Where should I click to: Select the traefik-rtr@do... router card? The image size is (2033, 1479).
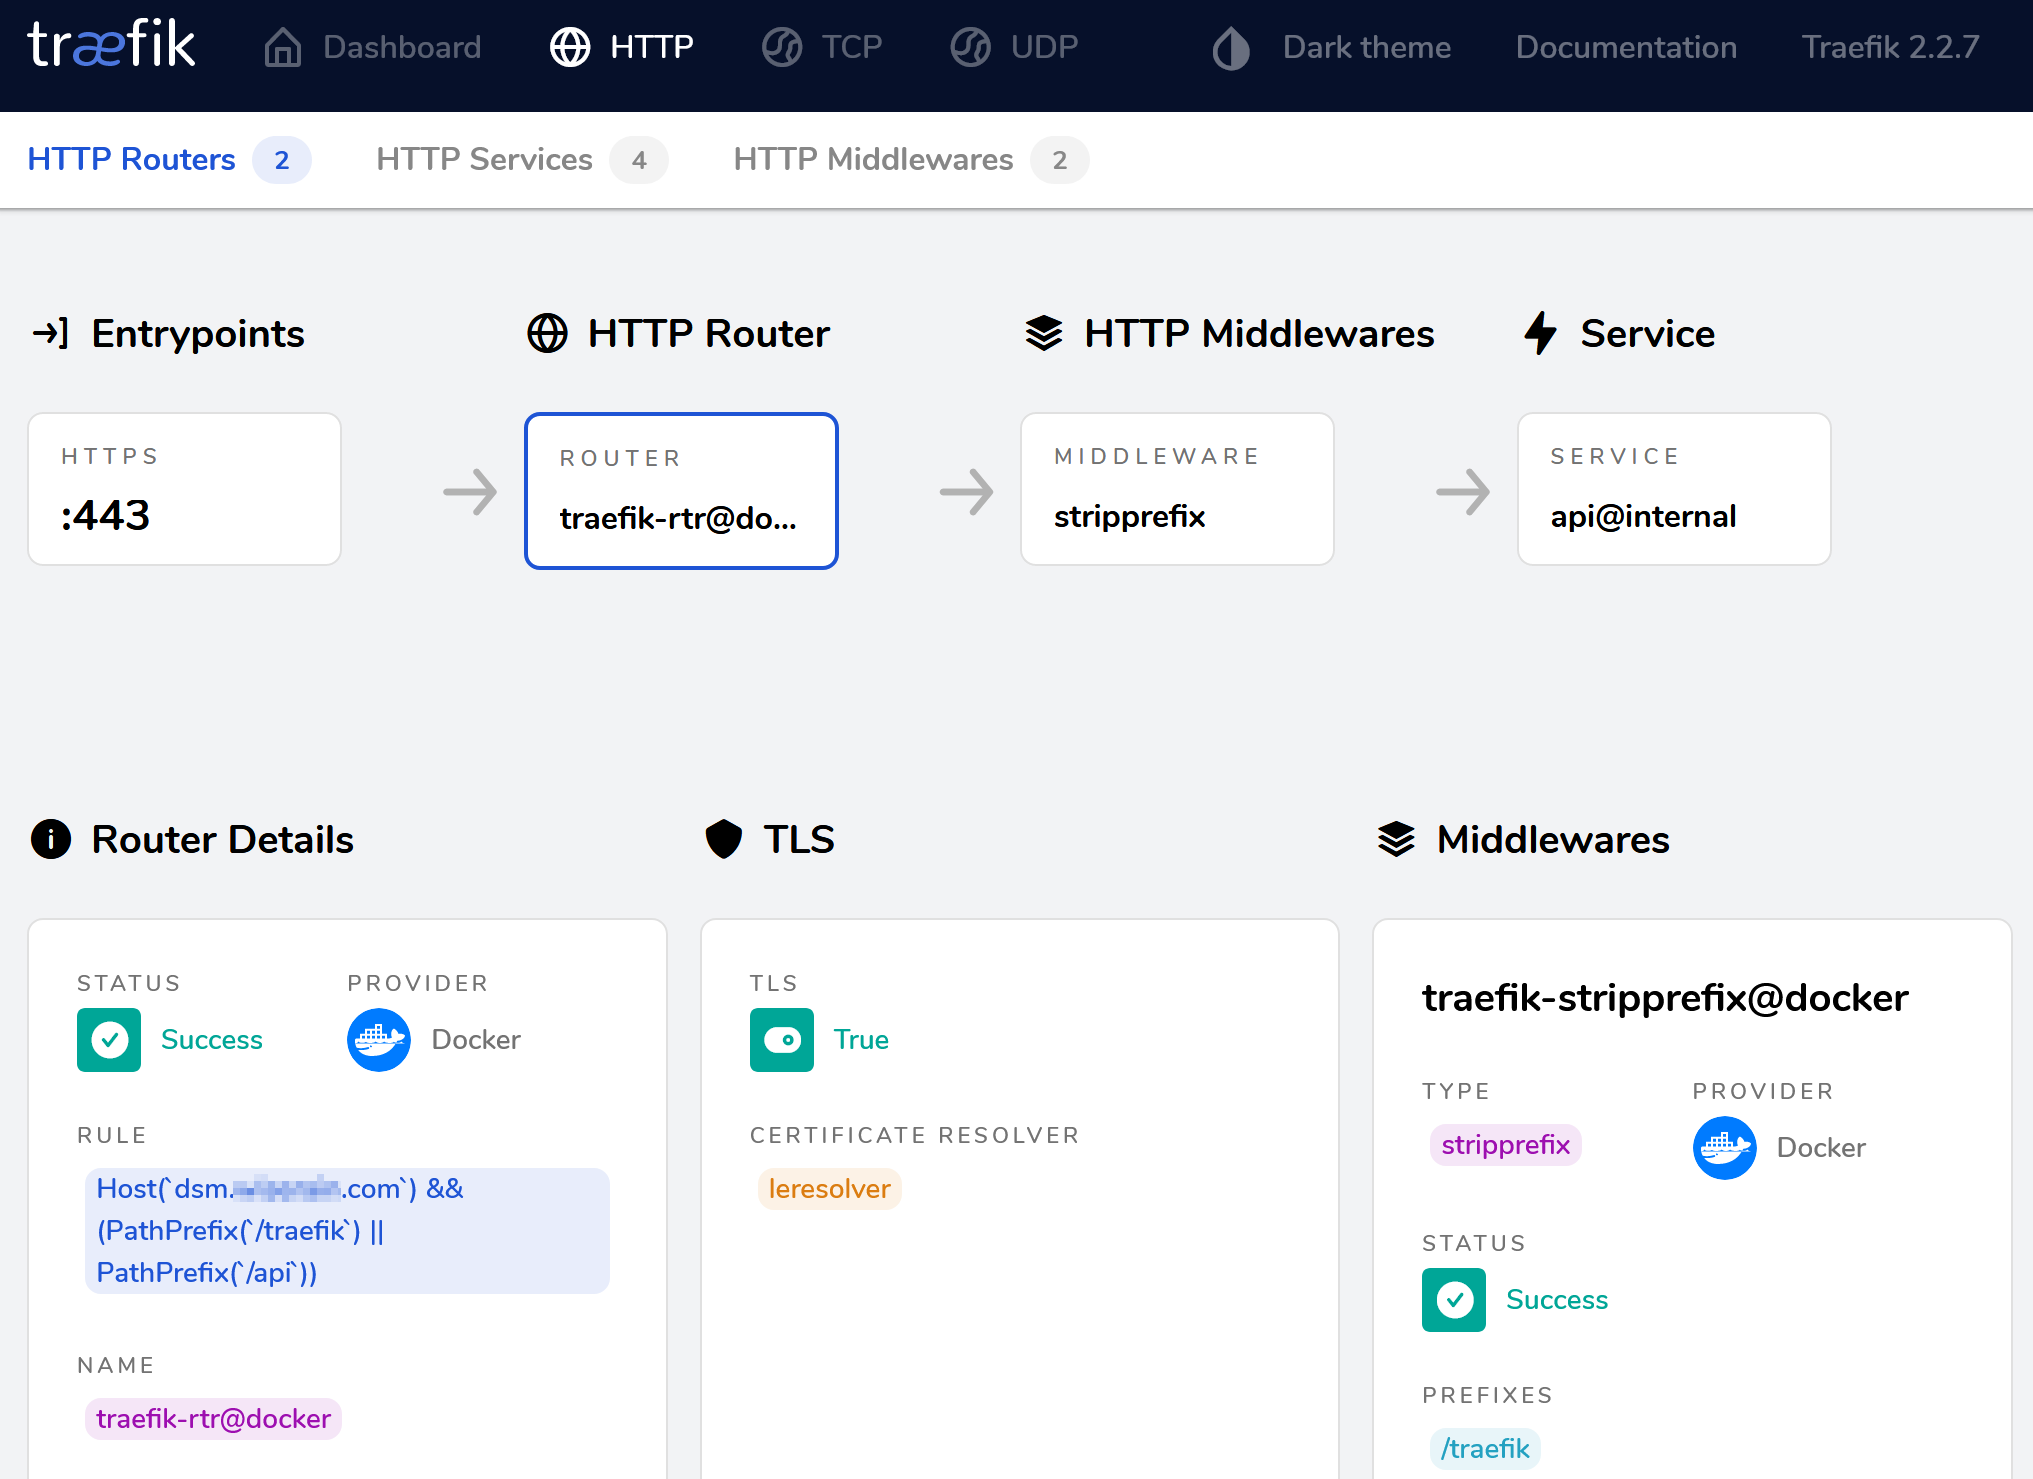(681, 491)
